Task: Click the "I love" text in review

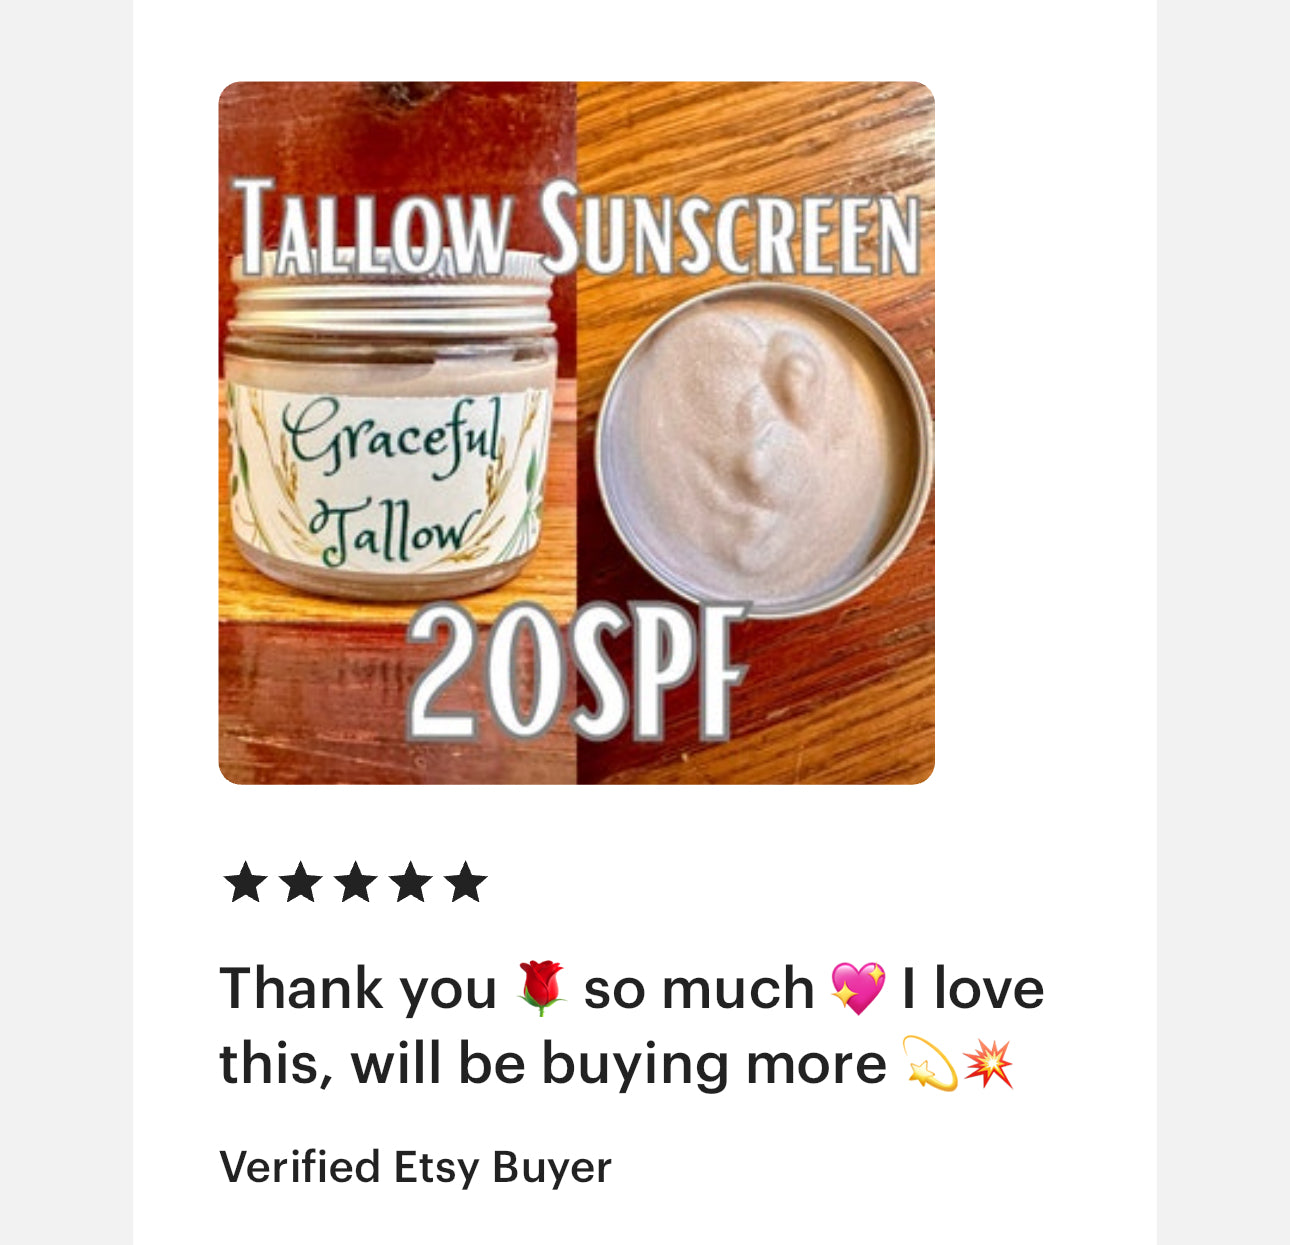Action: [x=973, y=989]
